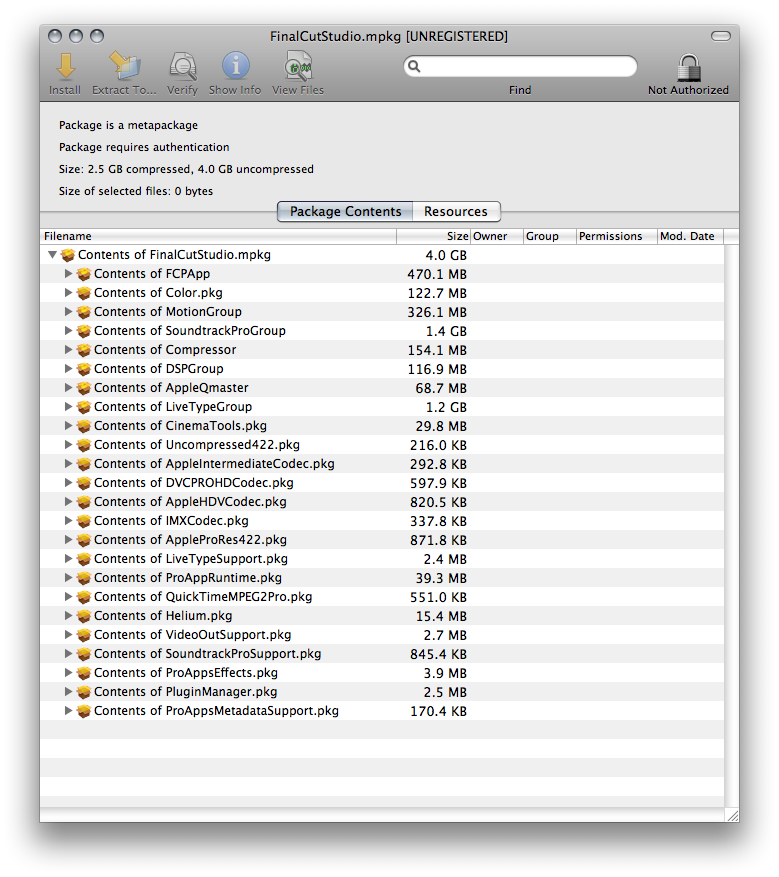The image size is (779, 877).
Task: Expand Contents of AppleHDVCodec.pkg disclosure triangle
Action: pyautogui.click(x=68, y=502)
